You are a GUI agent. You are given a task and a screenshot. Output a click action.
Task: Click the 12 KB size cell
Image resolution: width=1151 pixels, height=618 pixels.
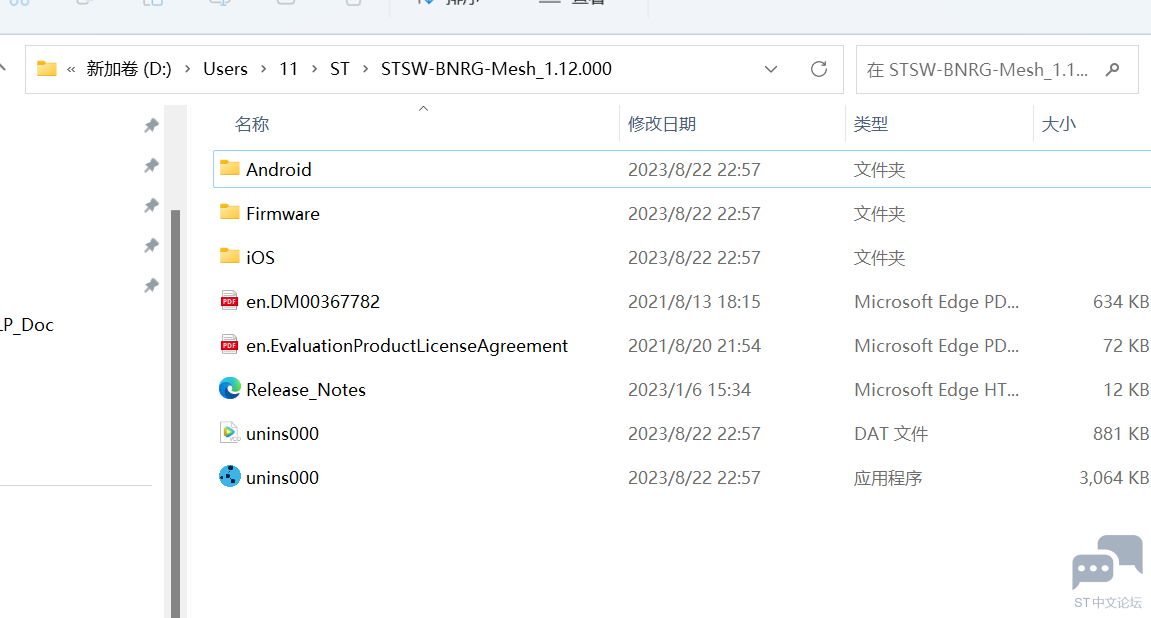(x=1125, y=390)
